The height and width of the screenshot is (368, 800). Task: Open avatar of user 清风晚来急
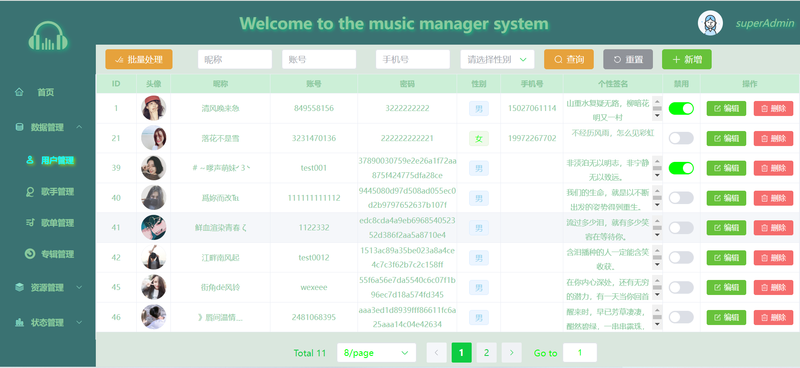(153, 108)
